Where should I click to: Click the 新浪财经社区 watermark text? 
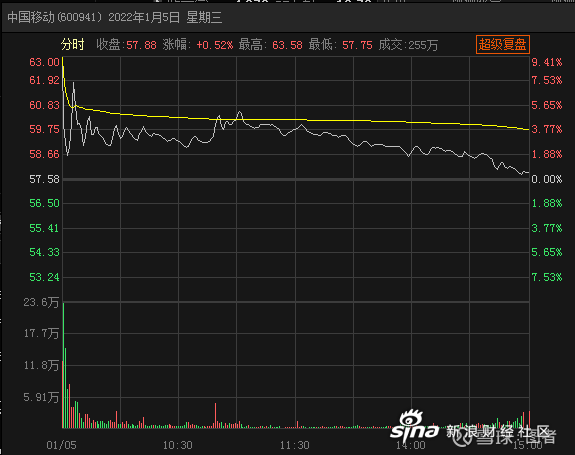tap(497, 432)
